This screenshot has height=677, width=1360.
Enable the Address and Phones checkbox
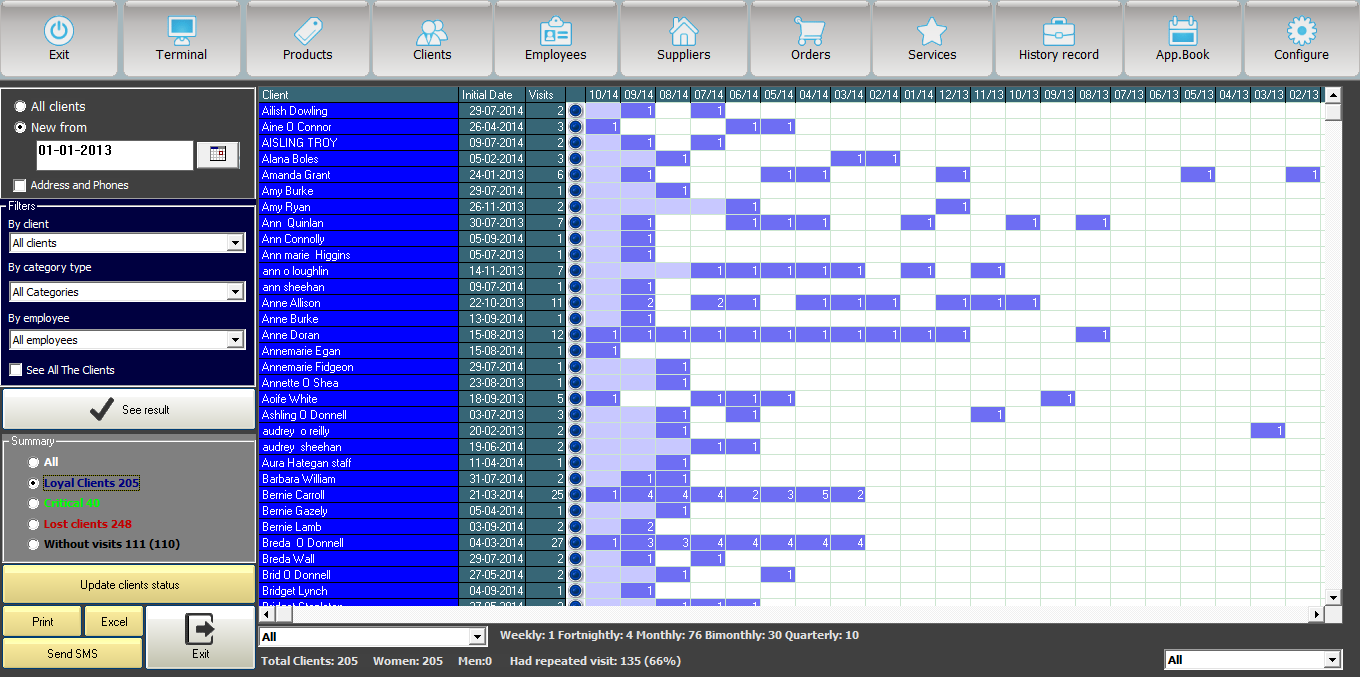click(20, 186)
